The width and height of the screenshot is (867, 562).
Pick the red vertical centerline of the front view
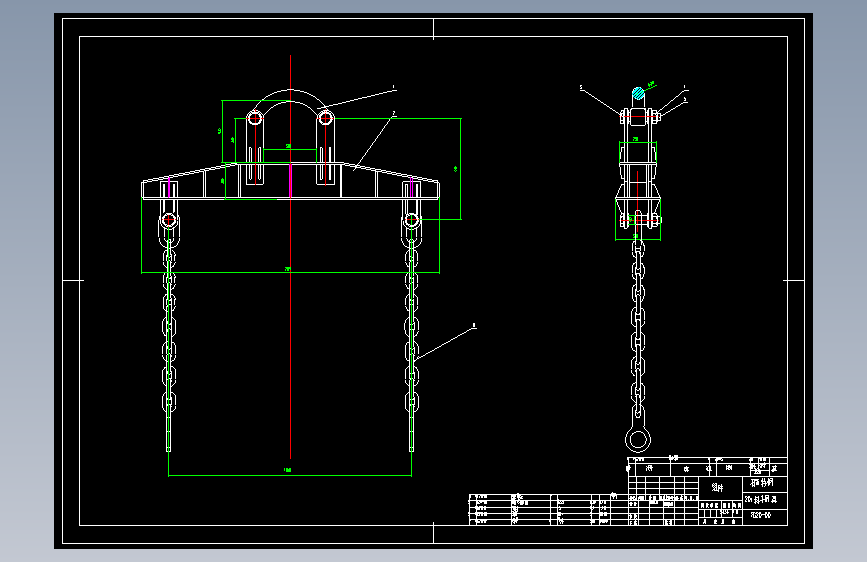coord(290,257)
